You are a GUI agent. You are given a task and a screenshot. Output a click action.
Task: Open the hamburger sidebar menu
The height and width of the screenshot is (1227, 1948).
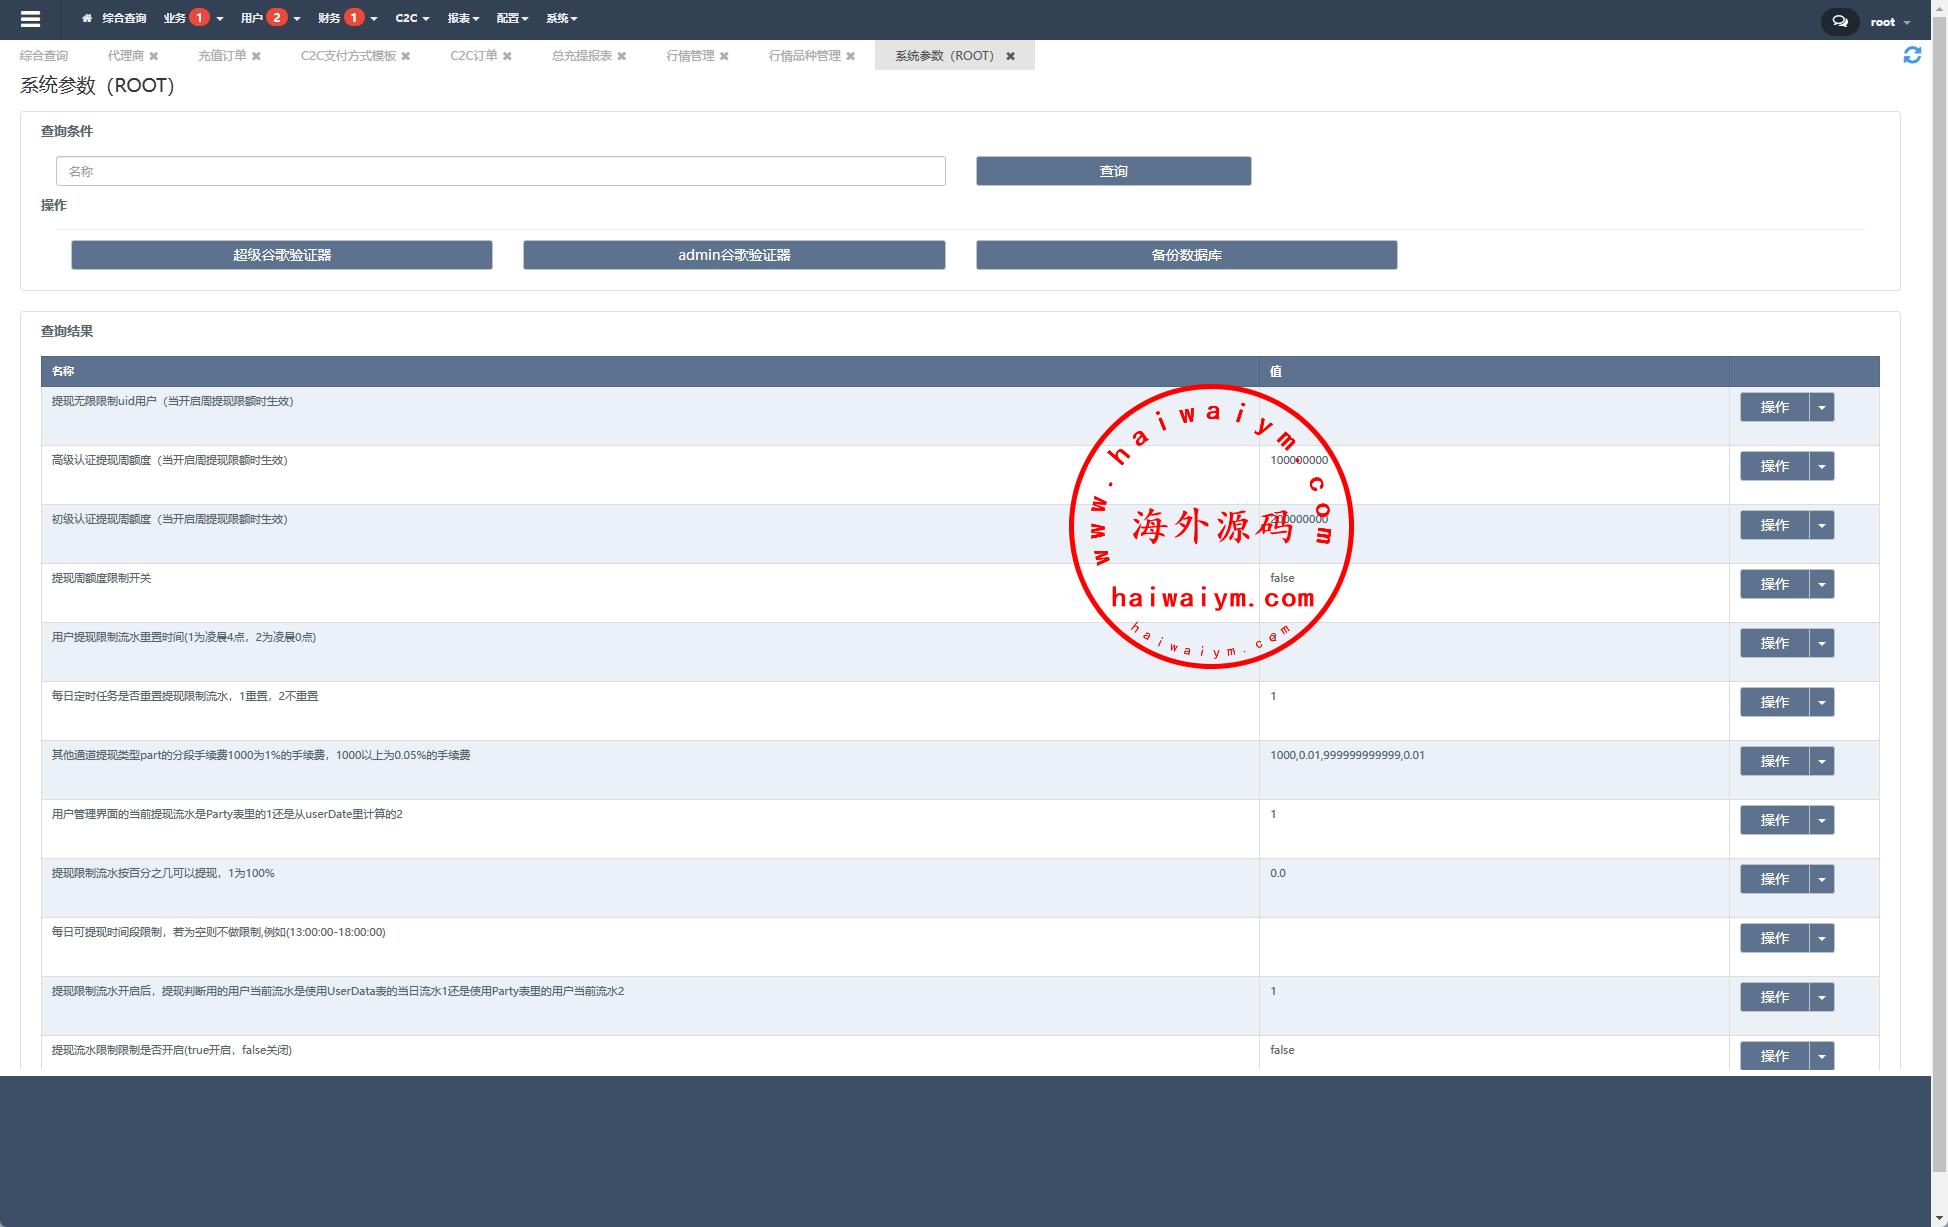tap(30, 19)
